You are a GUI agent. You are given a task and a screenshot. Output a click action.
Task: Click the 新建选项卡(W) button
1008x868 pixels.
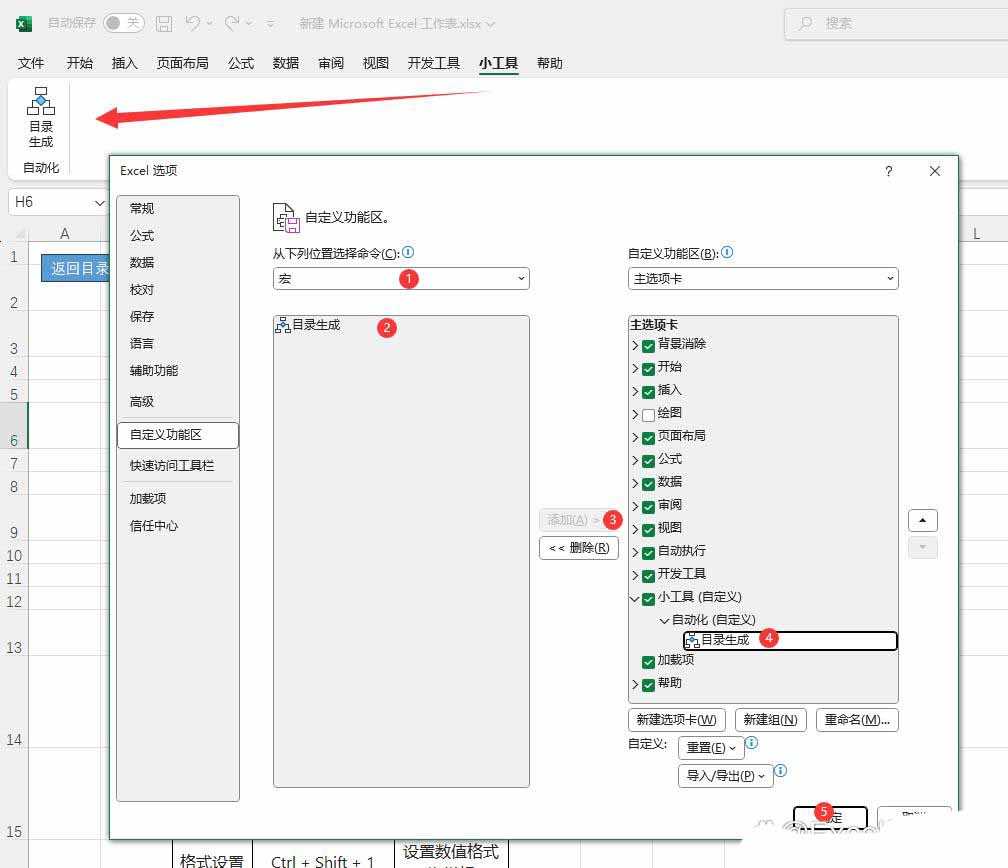[677, 720]
